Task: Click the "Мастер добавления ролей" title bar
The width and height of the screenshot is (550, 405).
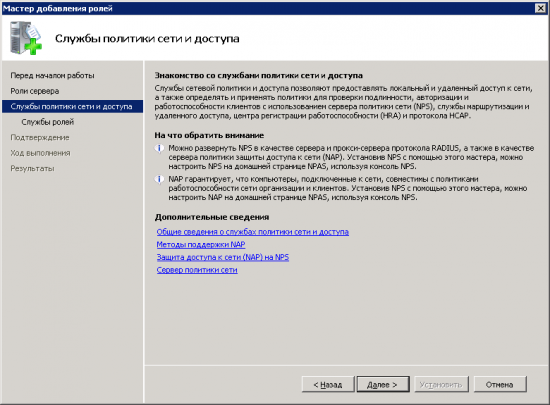Action: (x=267, y=8)
